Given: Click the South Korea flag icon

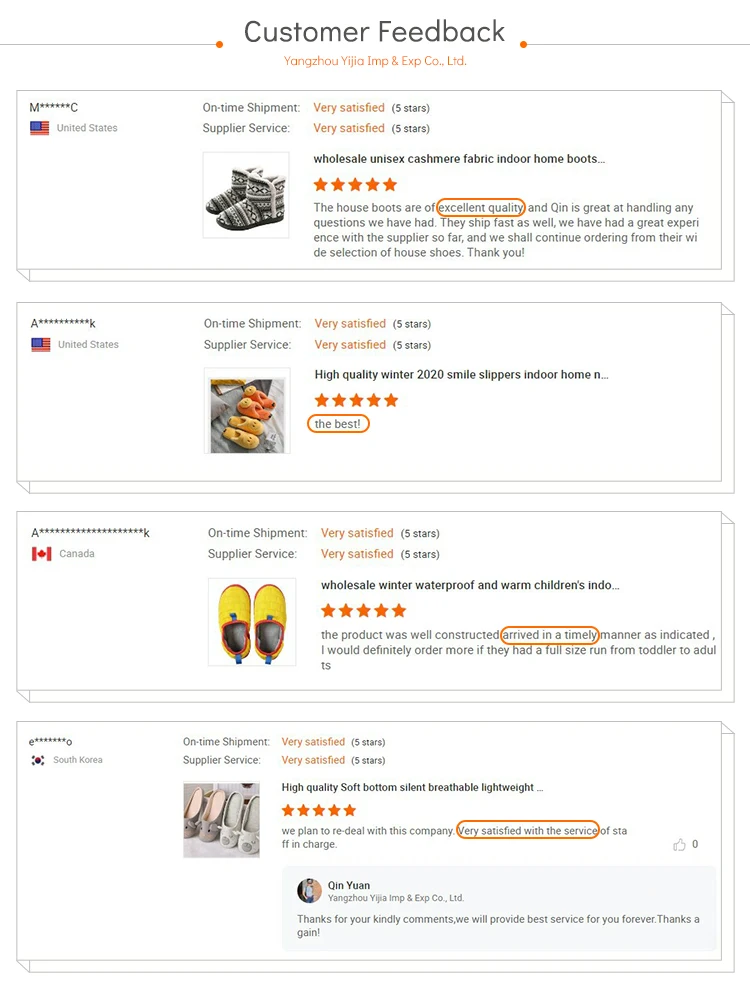Looking at the screenshot, I should (38, 760).
